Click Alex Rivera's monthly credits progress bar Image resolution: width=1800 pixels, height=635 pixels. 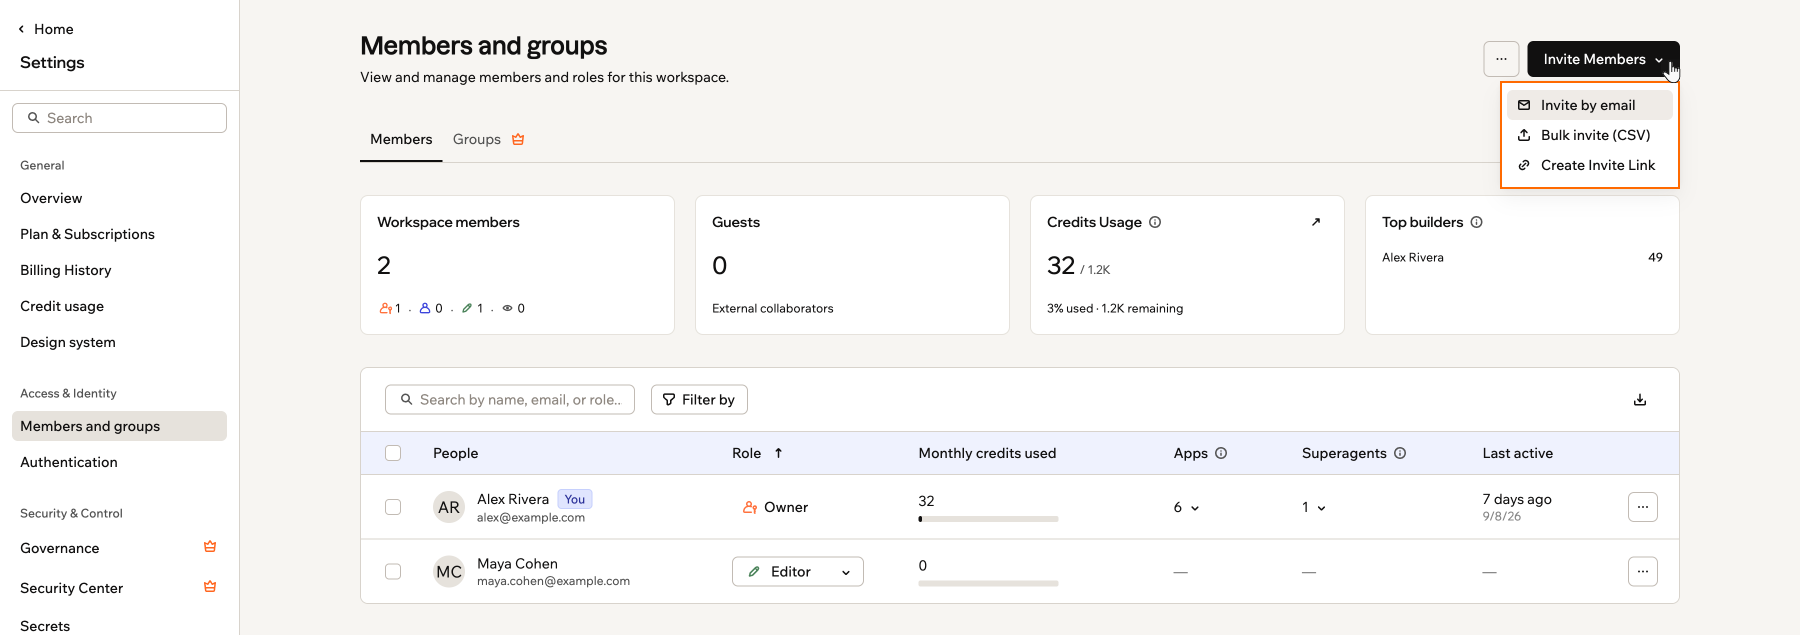988,519
